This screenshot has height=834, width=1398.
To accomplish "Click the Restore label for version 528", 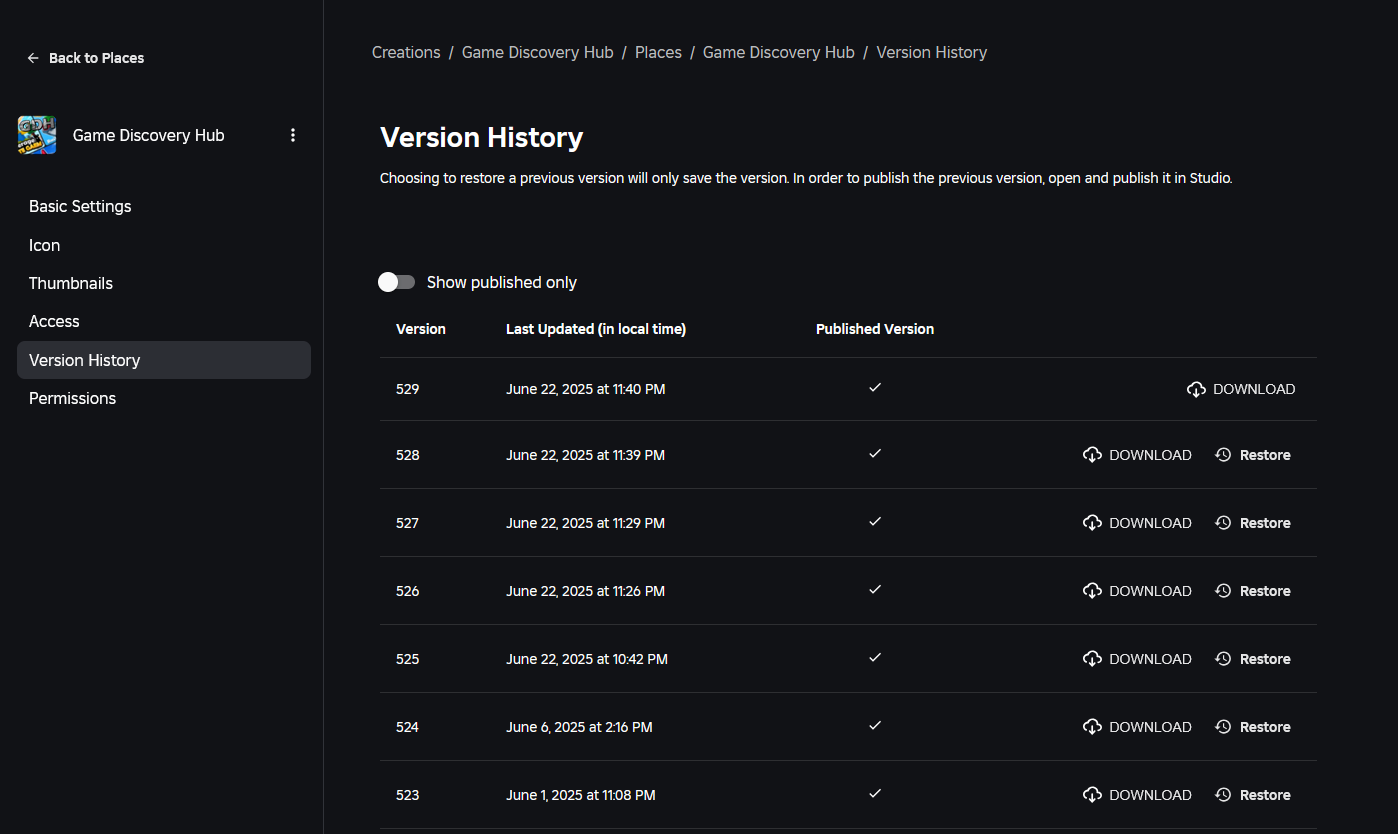I will 1265,455.
